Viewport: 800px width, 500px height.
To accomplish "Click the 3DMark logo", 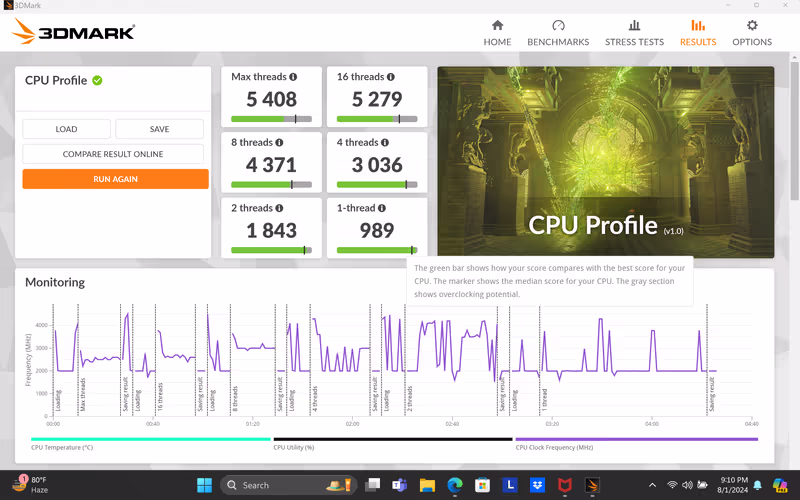I will [74, 33].
